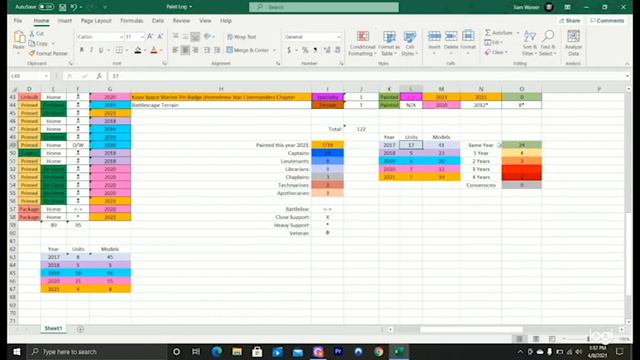The width and height of the screenshot is (640, 360).
Task: Center text horizontally
Action: click(x=185, y=50)
